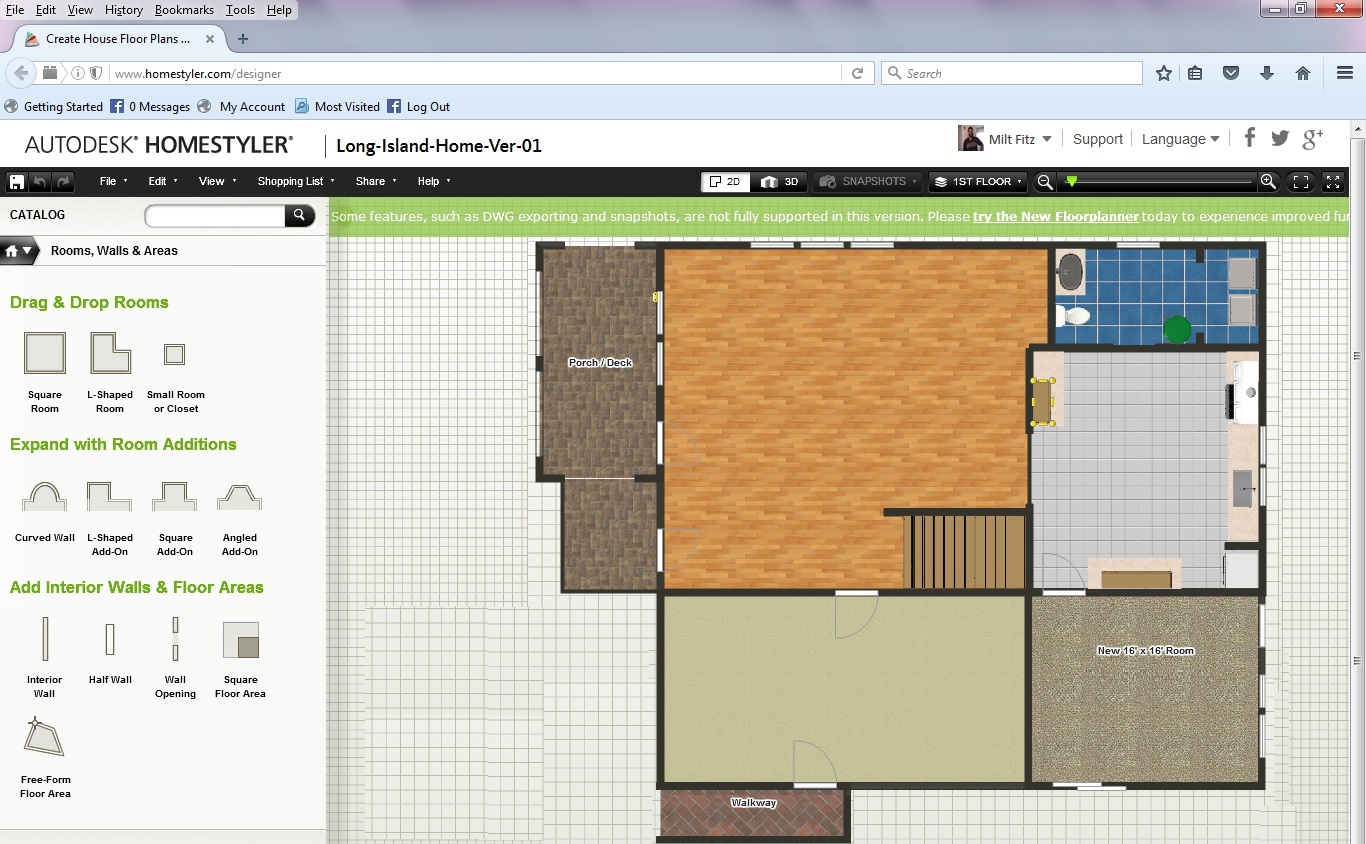Open the browser File menu
Screen dimensions: 1366x844
15,10
